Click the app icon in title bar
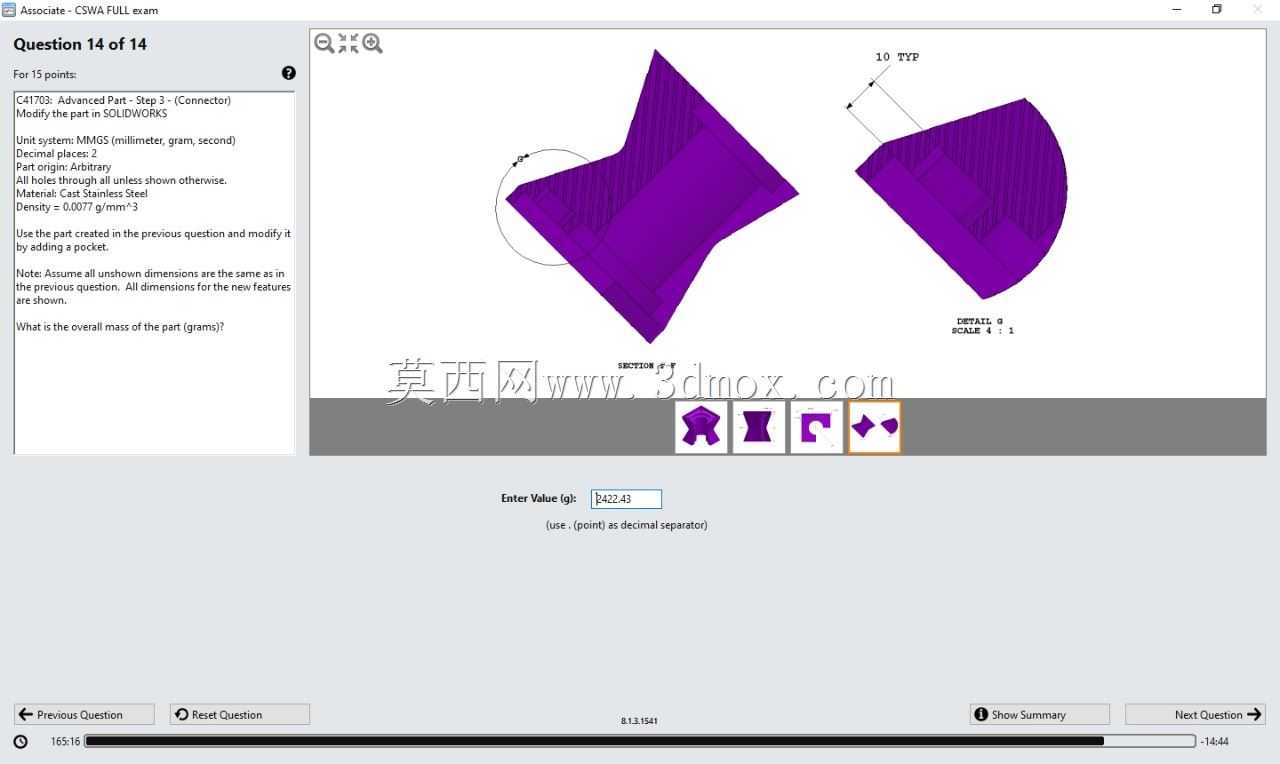Viewport: 1280px width, 764px height. coord(9,10)
